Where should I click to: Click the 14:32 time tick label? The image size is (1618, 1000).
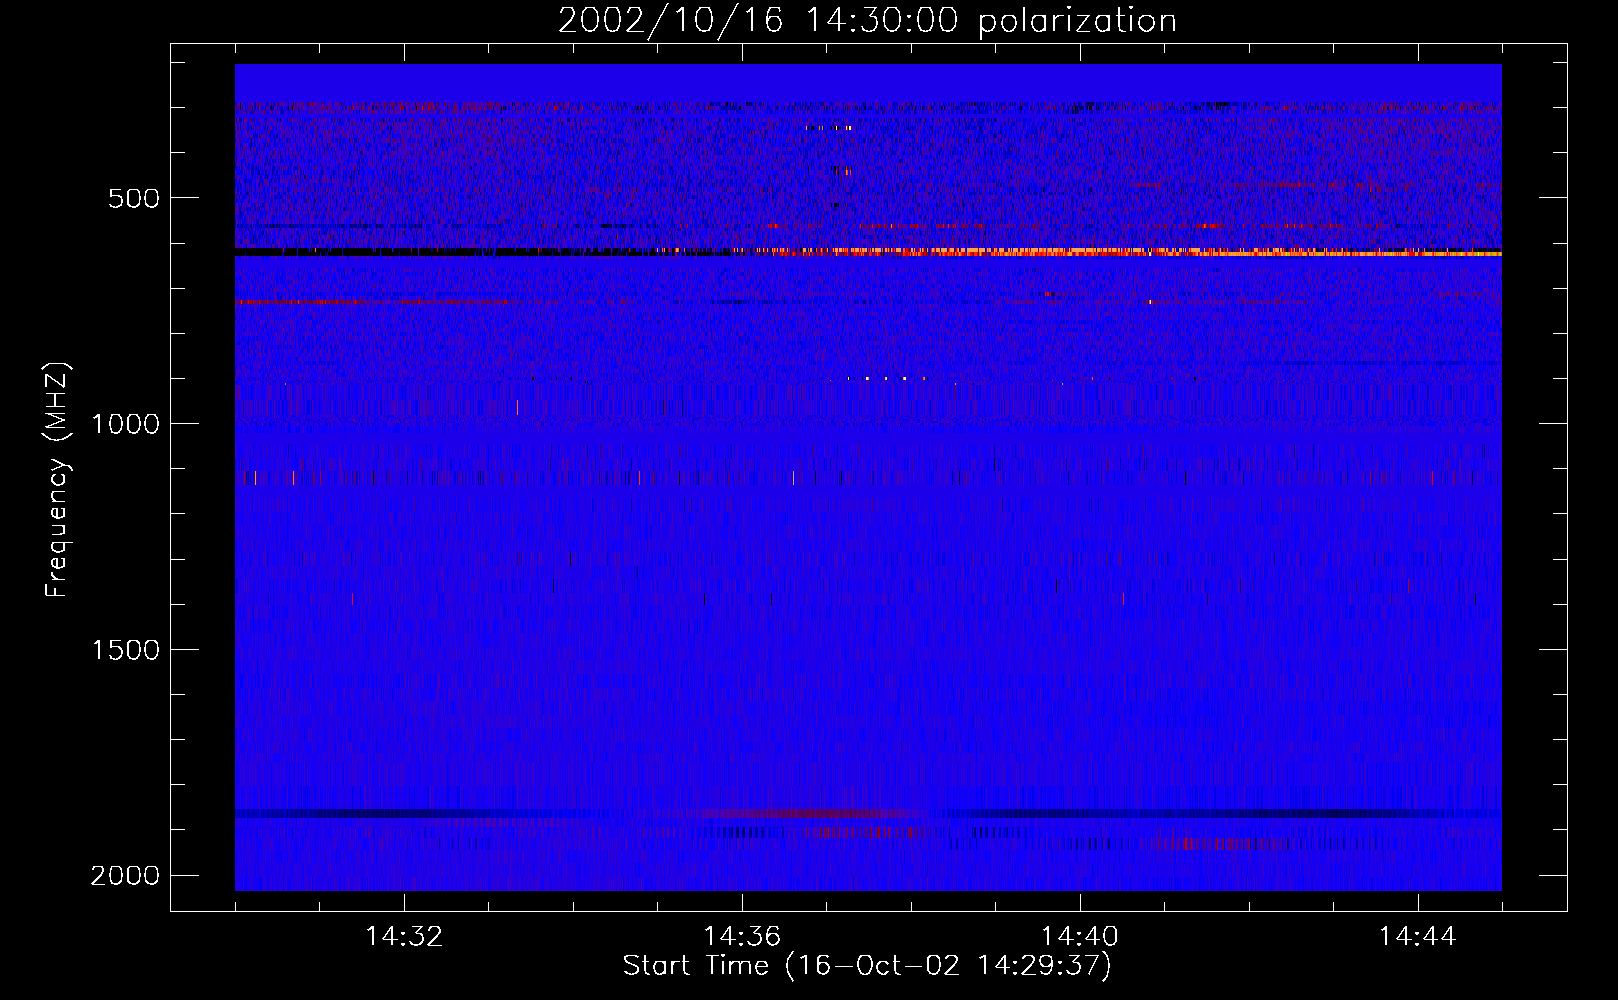tap(405, 937)
